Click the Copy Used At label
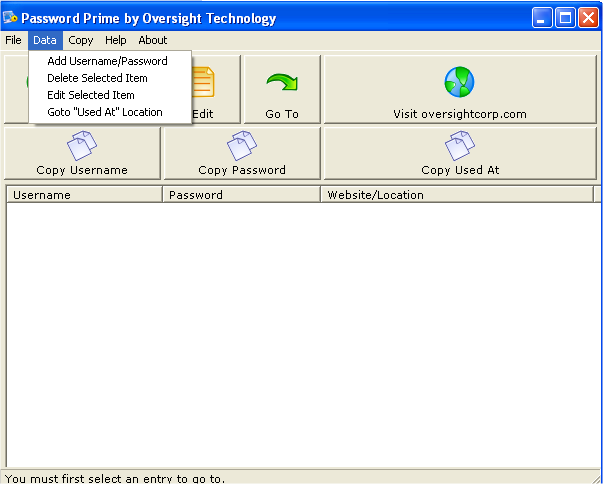 (460, 170)
